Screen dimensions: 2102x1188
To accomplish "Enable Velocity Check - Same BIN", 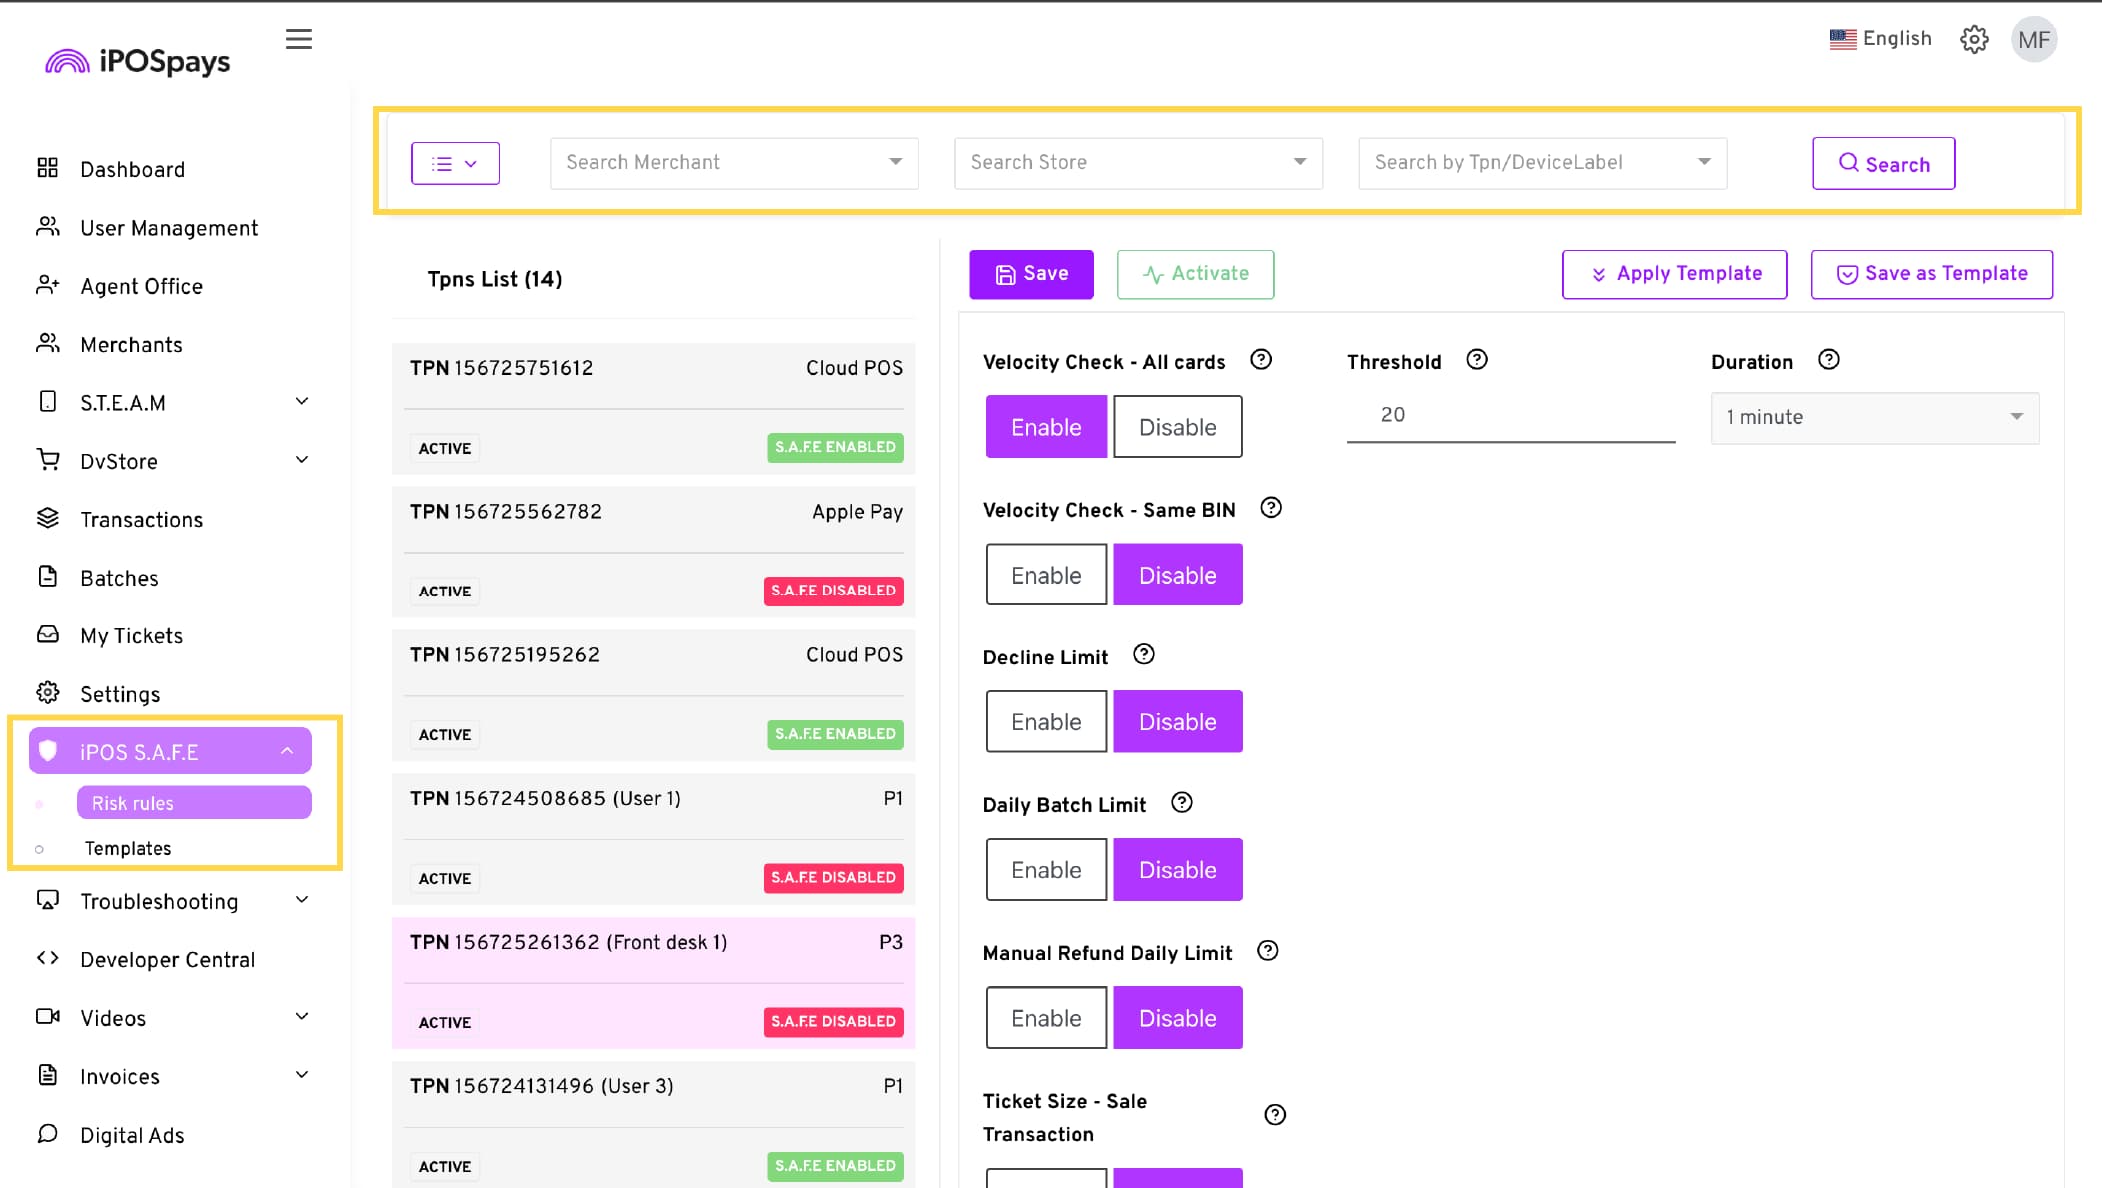I will 1045,575.
